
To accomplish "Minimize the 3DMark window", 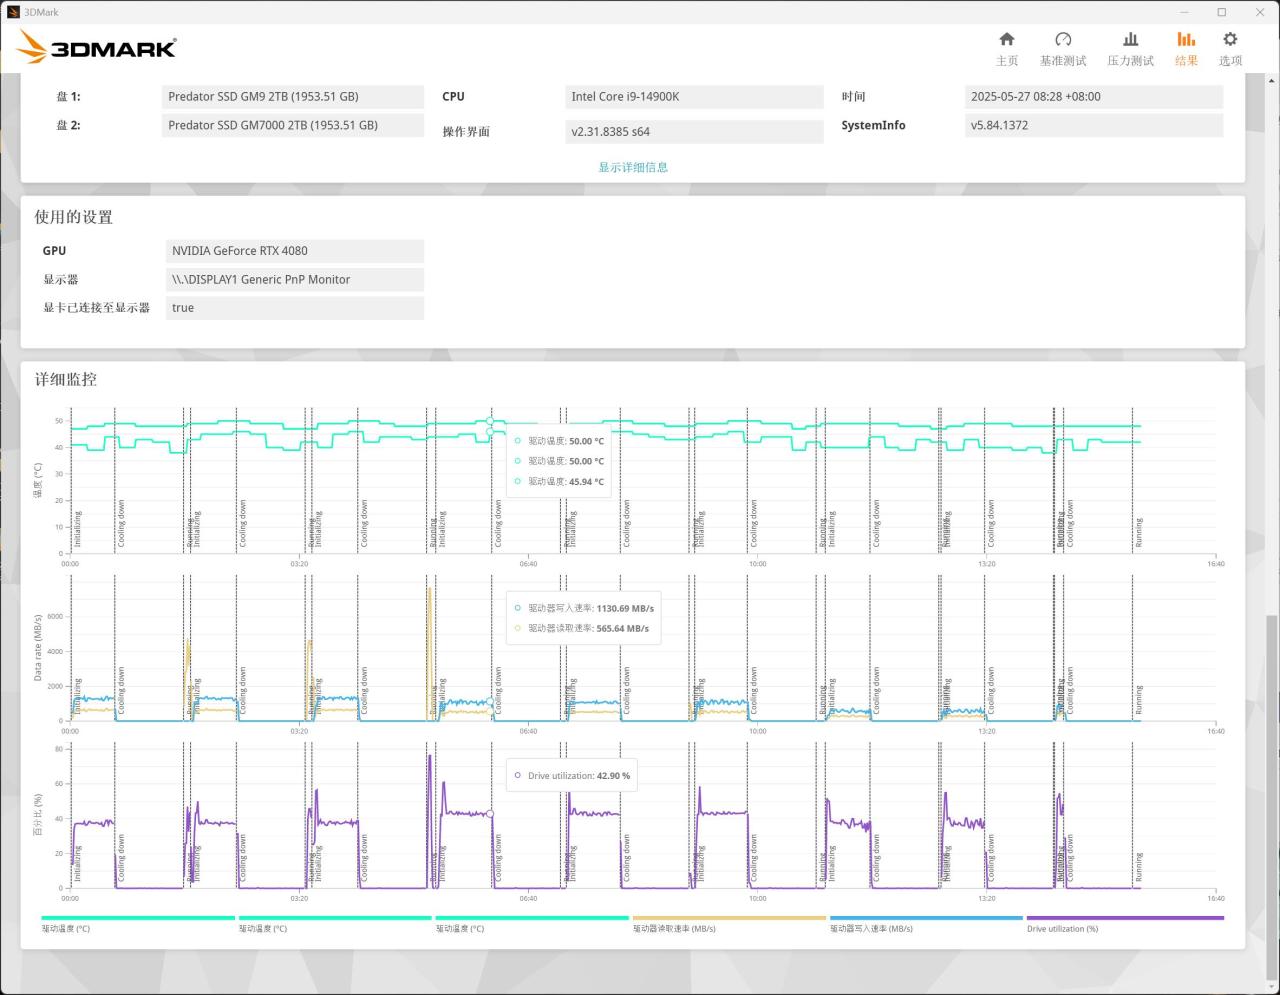I will pyautogui.click(x=1184, y=12).
